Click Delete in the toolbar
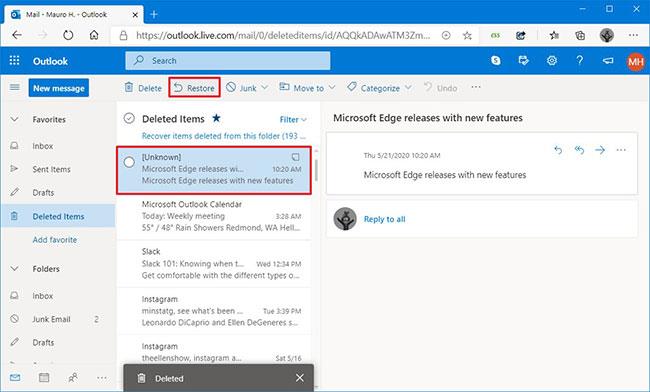Screen dimensions: 650x392 tap(143, 88)
